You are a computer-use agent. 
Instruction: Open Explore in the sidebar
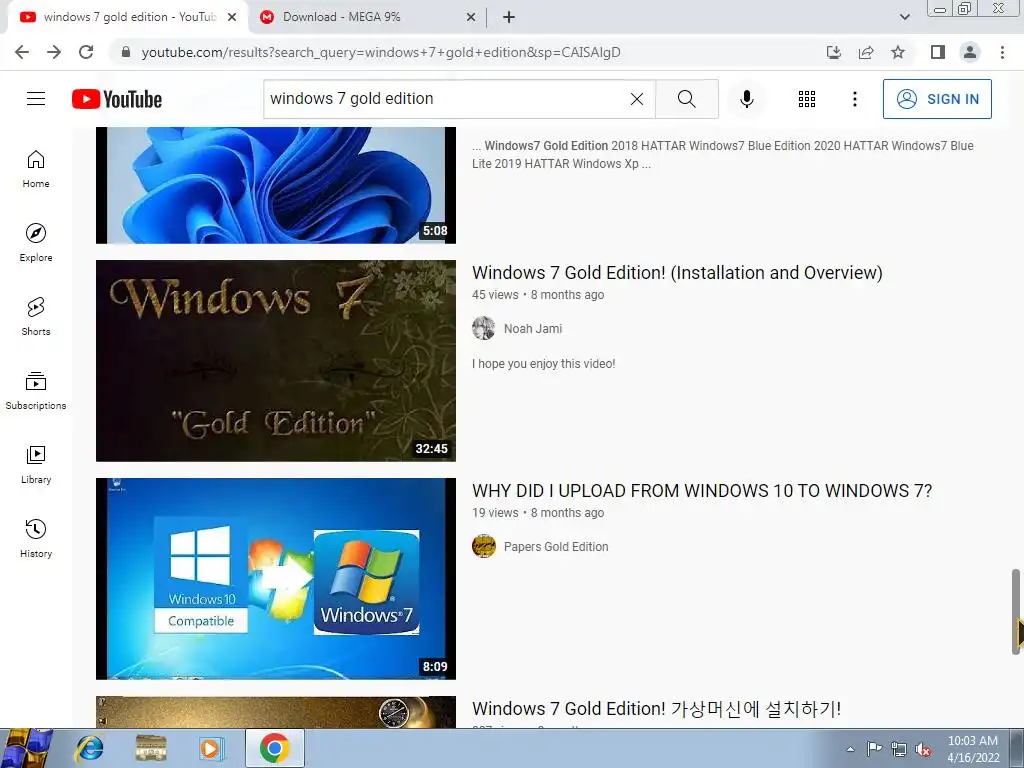36,242
